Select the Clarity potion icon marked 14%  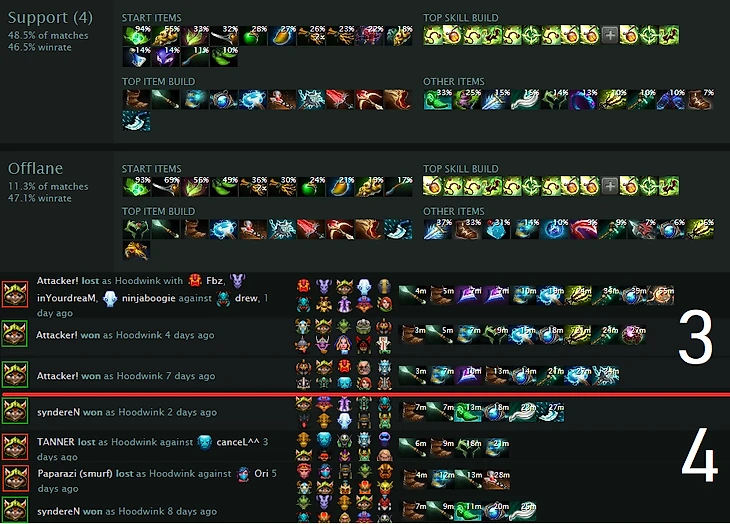coord(136,56)
